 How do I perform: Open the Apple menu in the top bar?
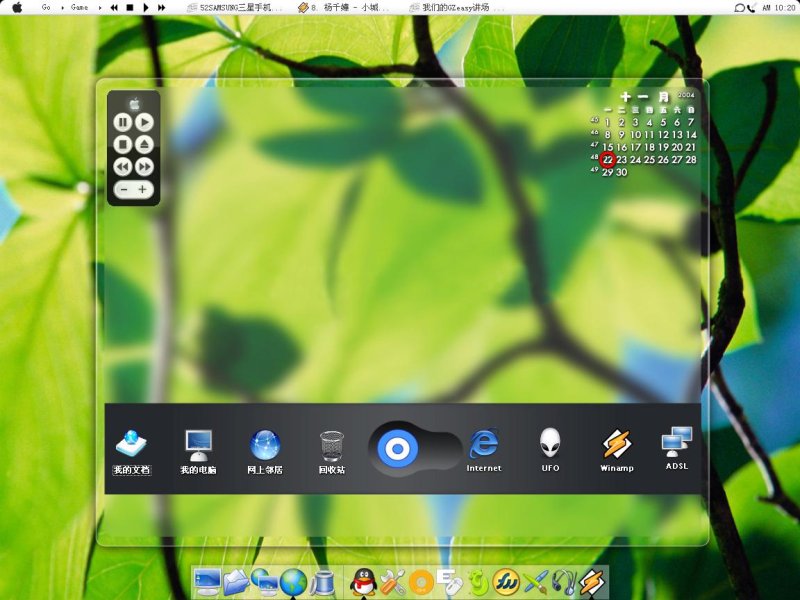point(17,7)
